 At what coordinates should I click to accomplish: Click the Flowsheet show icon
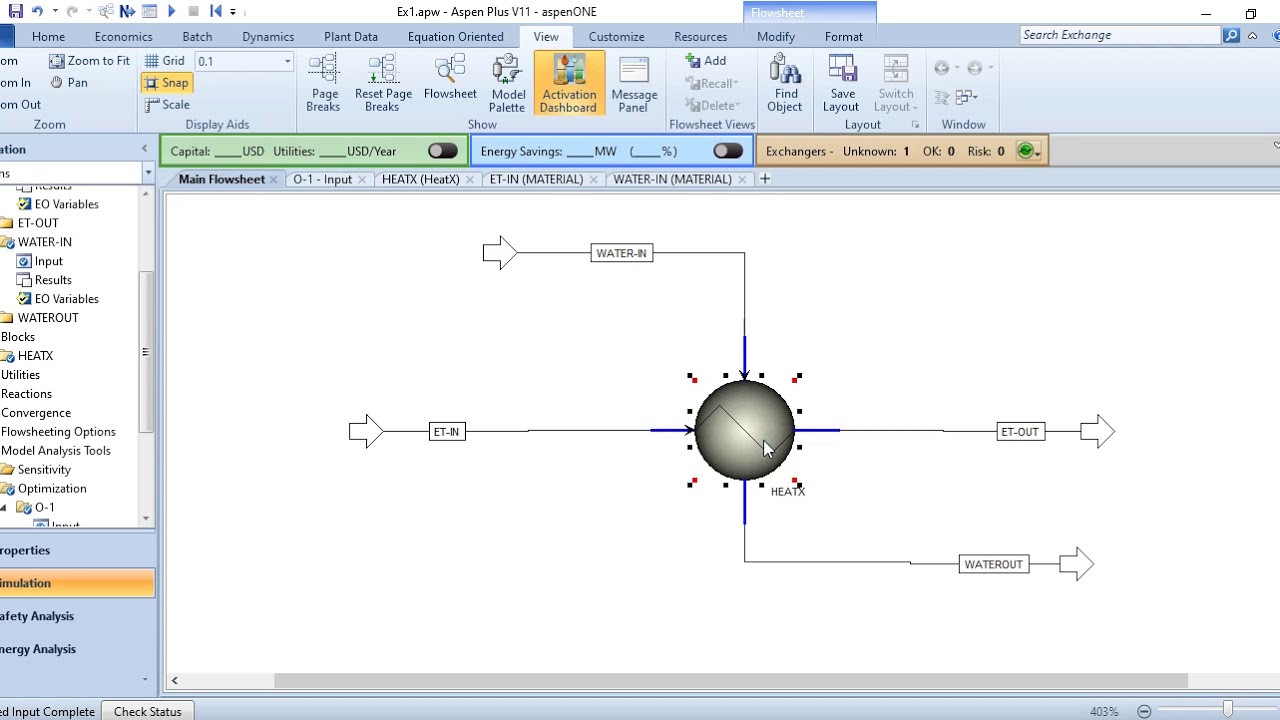click(x=450, y=78)
